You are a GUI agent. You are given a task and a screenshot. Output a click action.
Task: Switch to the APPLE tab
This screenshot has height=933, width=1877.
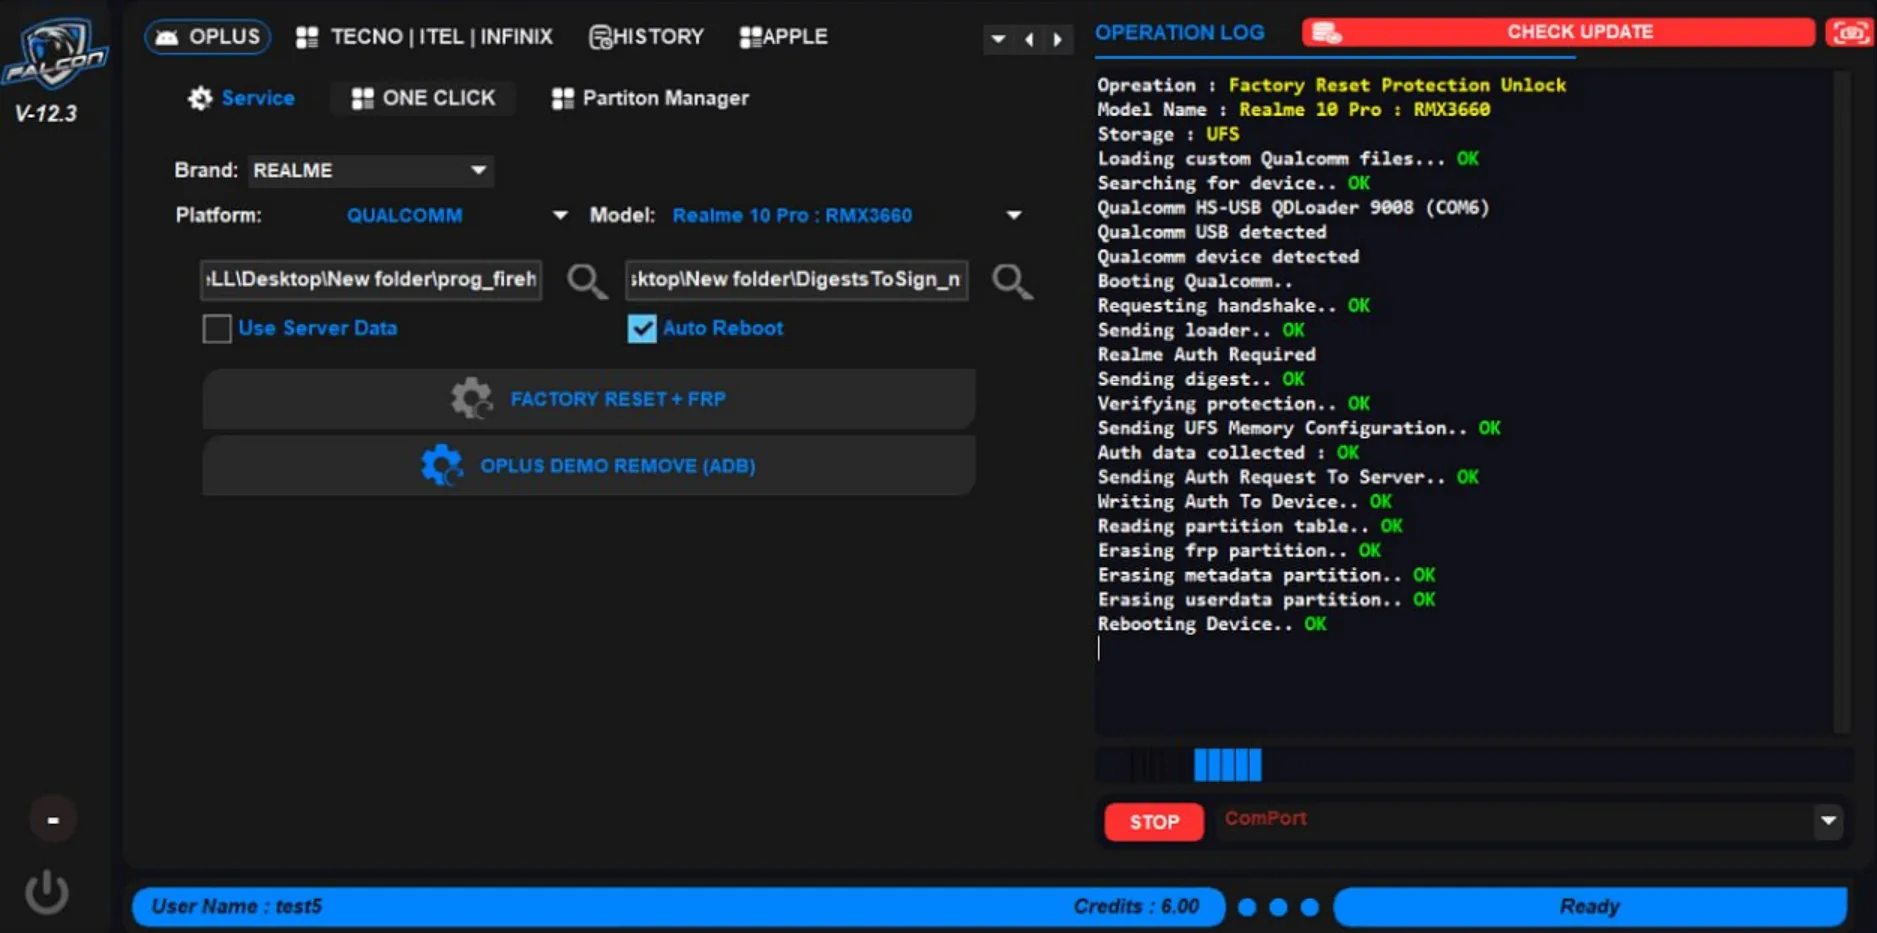coord(784,37)
